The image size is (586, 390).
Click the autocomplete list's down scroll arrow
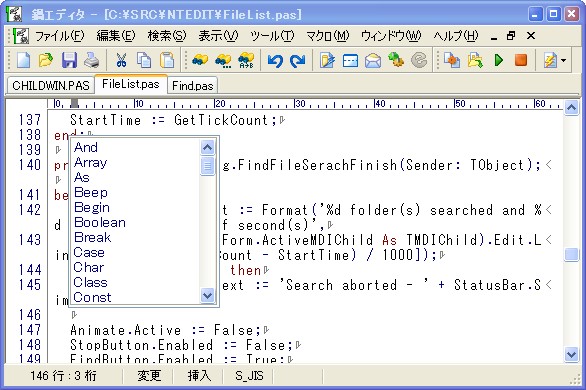point(207,295)
